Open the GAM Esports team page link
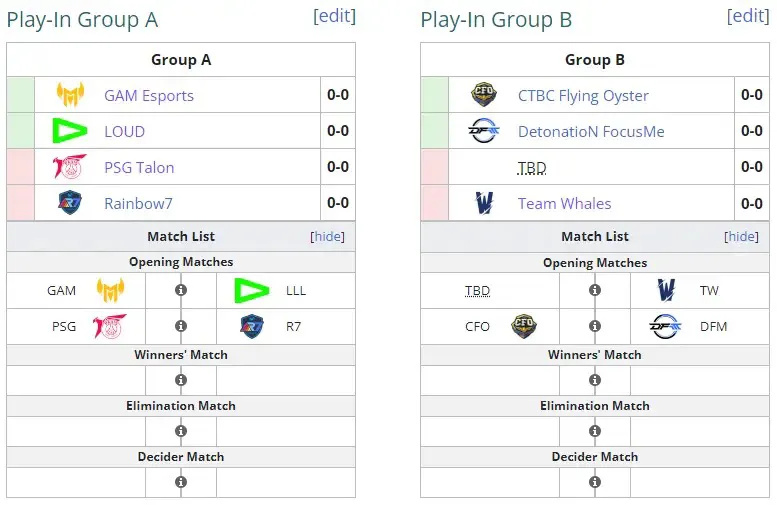 point(149,95)
